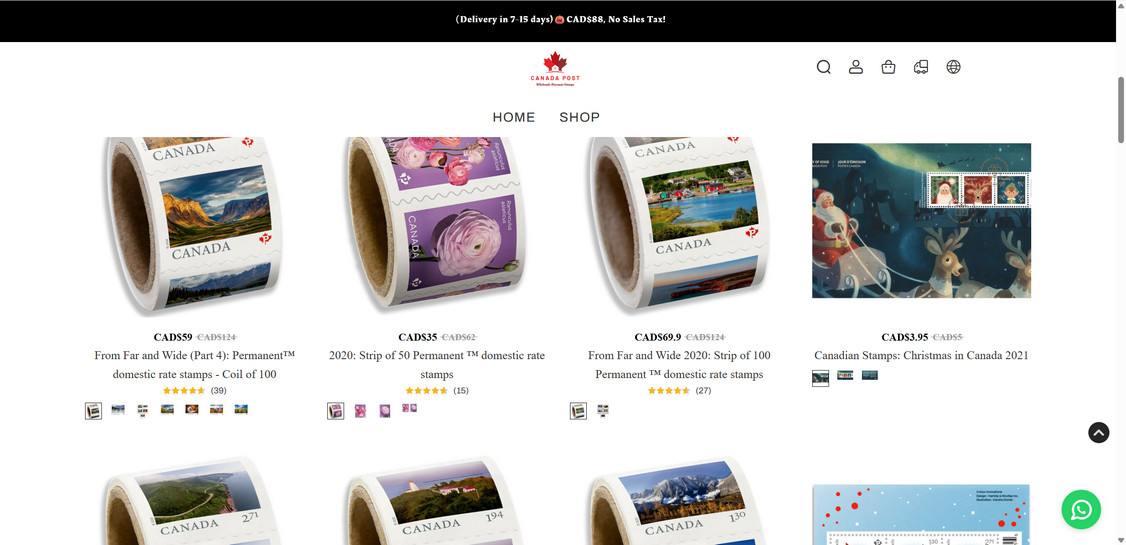Open the globe language selector icon
The width and height of the screenshot is (1126, 545).
pos(953,67)
